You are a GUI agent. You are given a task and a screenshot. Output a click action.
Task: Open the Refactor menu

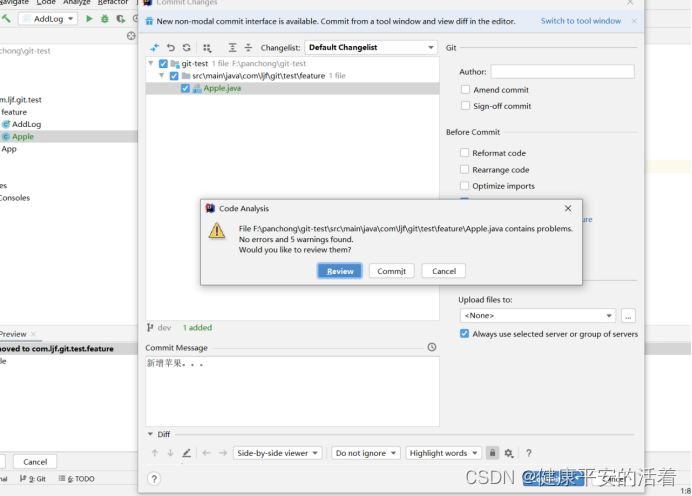(x=113, y=3)
